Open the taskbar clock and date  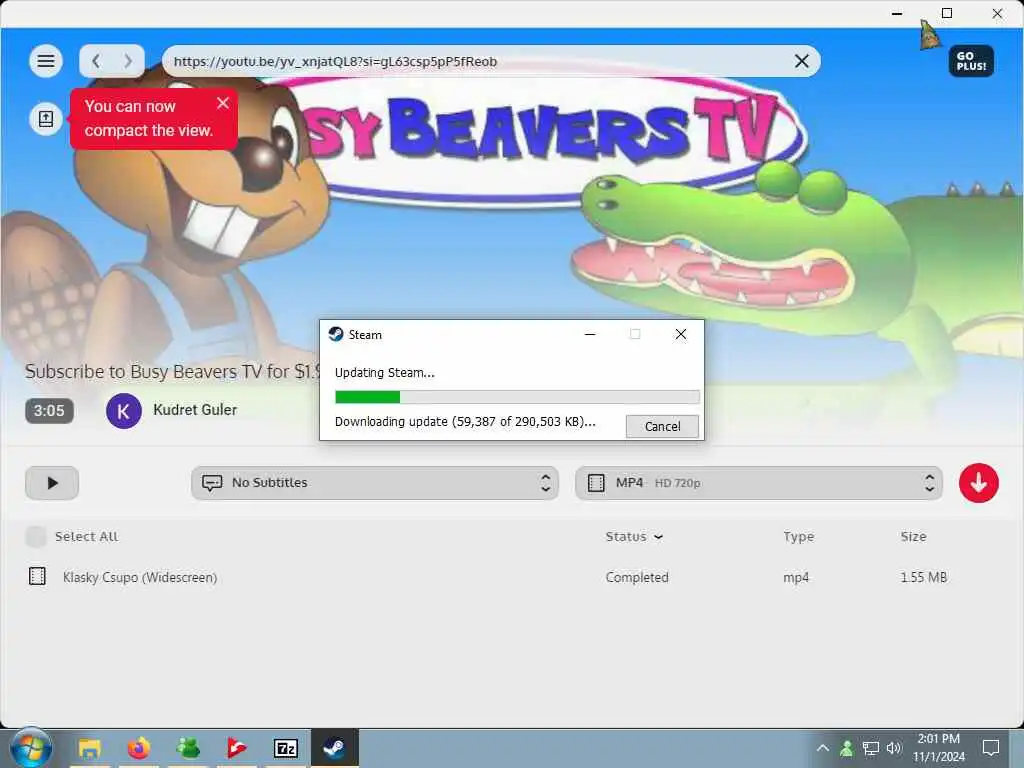[938, 748]
